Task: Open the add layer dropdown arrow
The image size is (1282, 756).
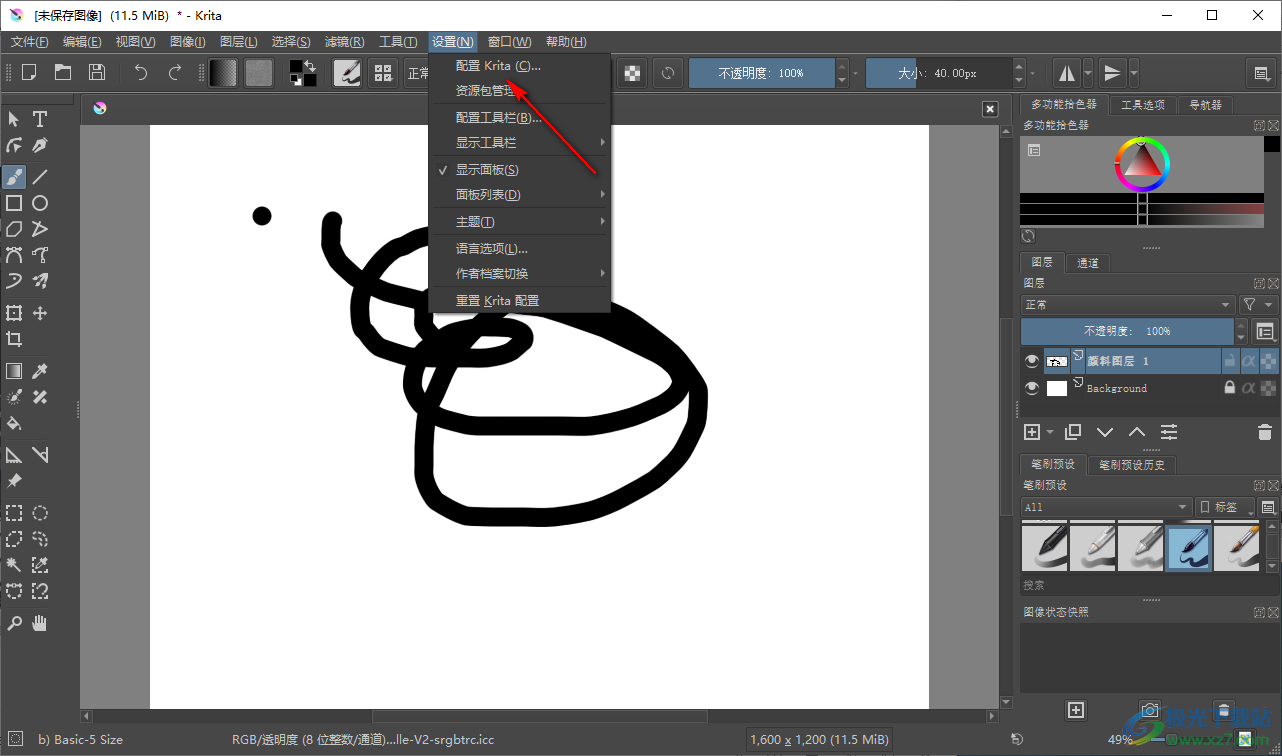Action: tap(1050, 432)
